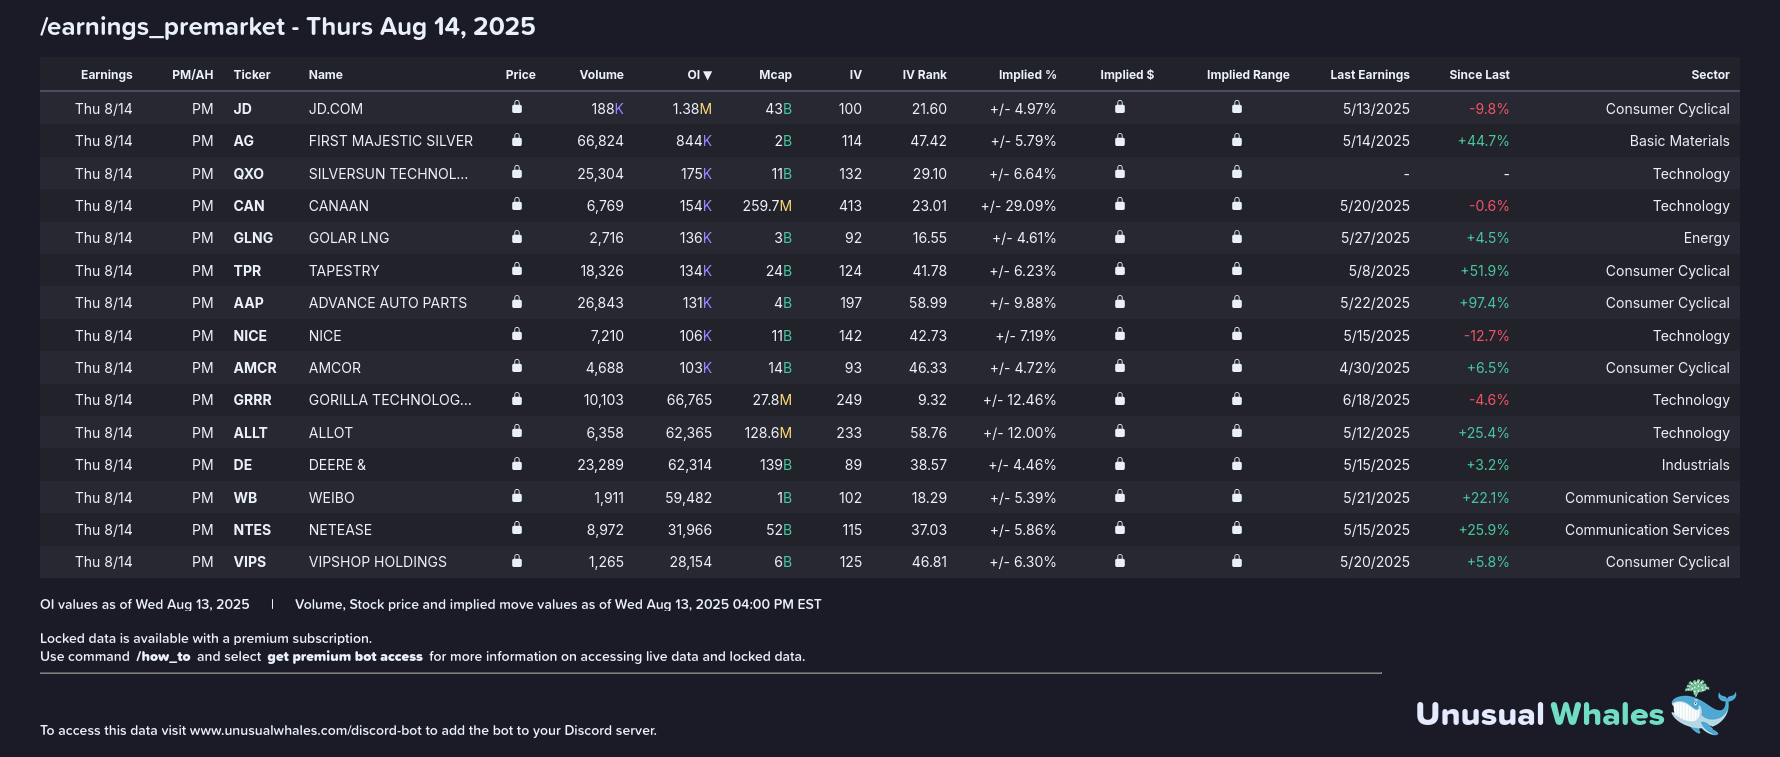Click the Implied Range lock for AAP
1780x757 pixels.
pyautogui.click(x=1237, y=301)
